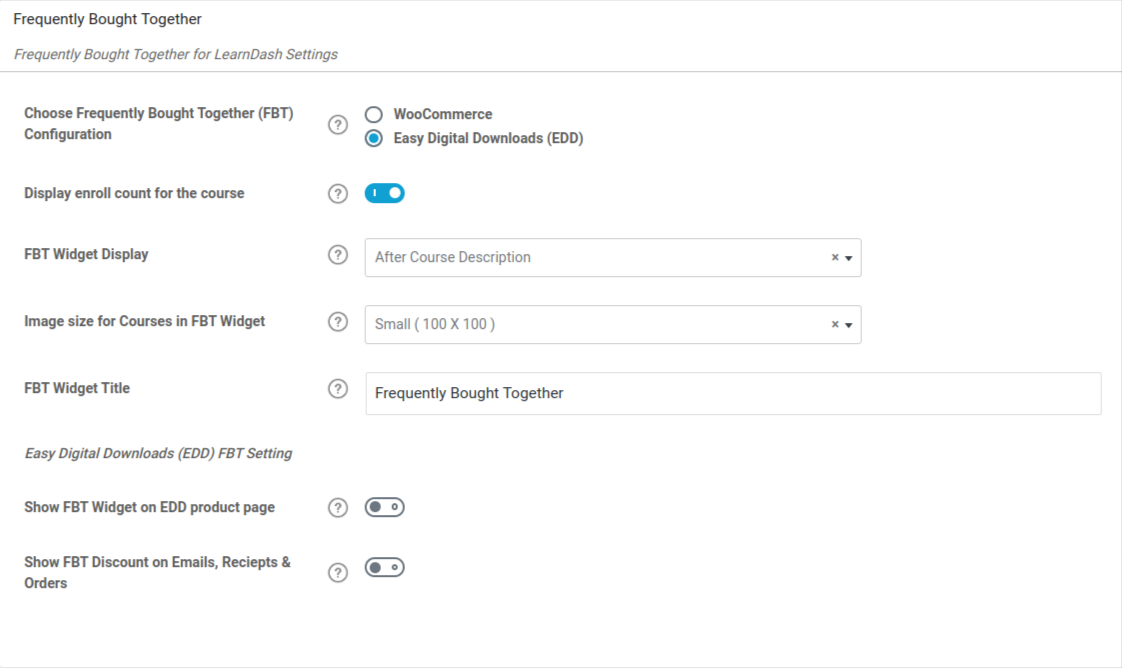Image resolution: width=1122 pixels, height=668 pixels.
Task: Clear the Small (100 X 100) selection
Action: click(835, 325)
